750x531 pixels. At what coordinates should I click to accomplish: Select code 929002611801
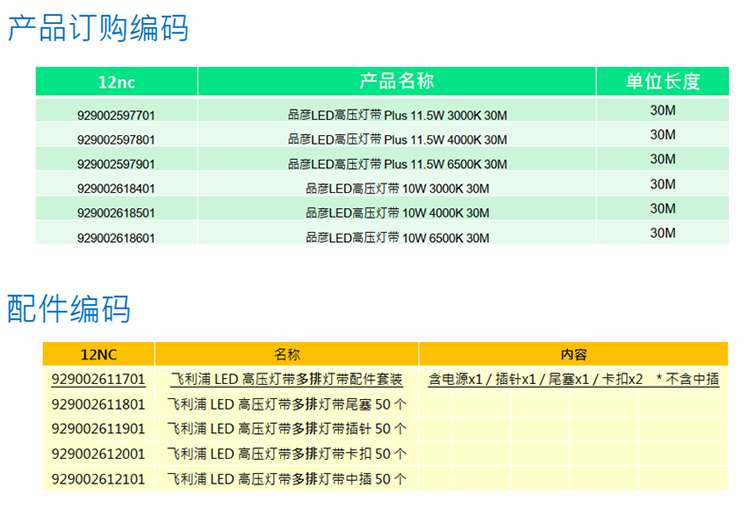pos(98,405)
